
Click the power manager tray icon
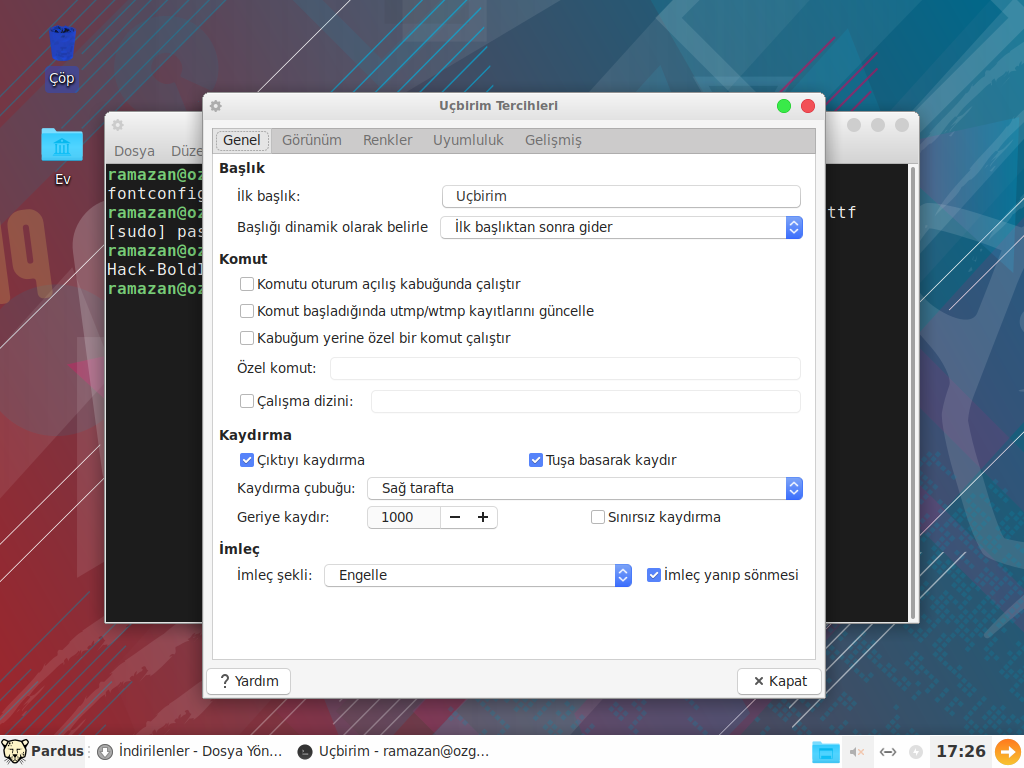tap(916, 752)
